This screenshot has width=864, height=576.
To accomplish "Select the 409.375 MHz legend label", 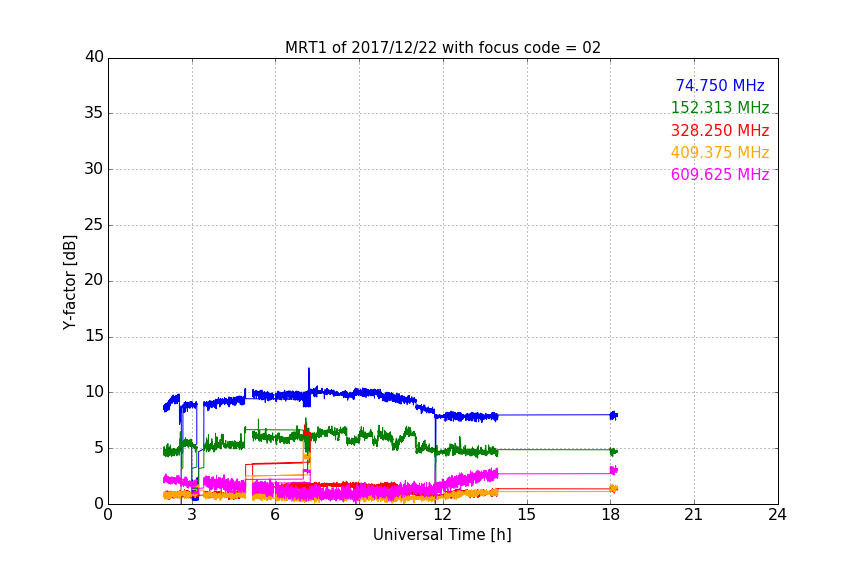I will pos(720,152).
